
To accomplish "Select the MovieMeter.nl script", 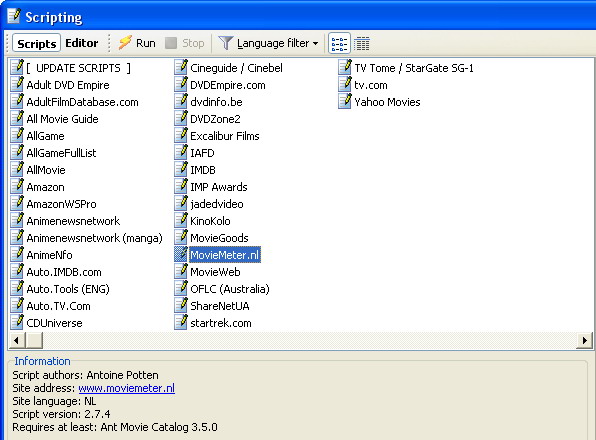I will pyautogui.click(x=225, y=255).
